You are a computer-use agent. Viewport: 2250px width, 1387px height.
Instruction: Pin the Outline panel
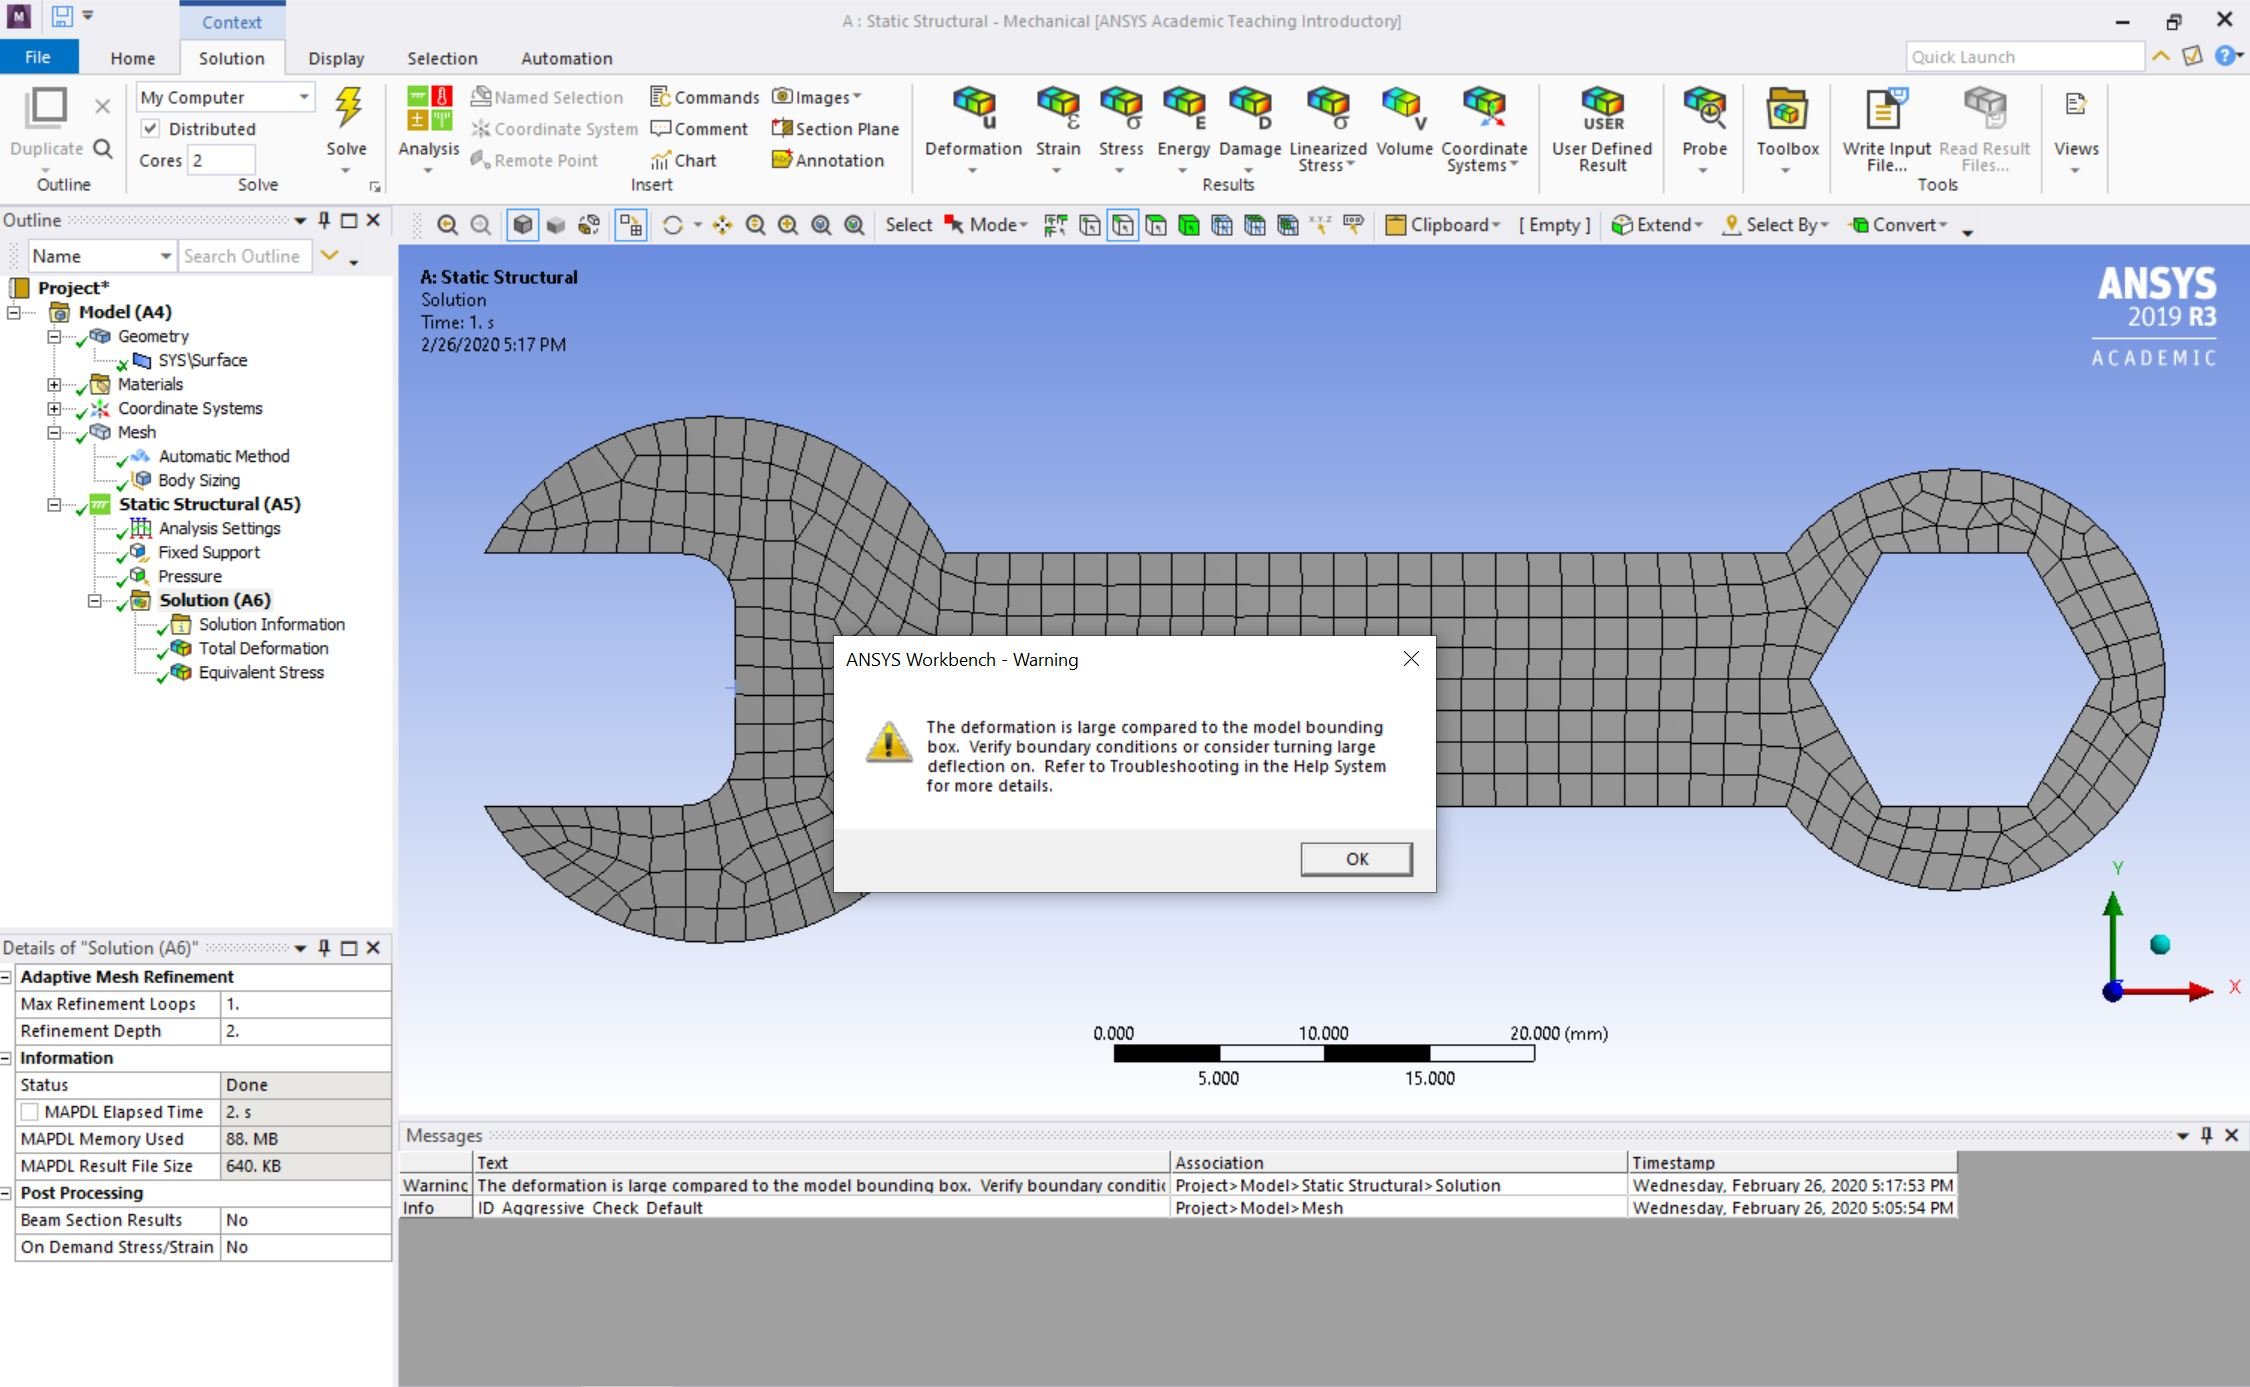[x=324, y=220]
